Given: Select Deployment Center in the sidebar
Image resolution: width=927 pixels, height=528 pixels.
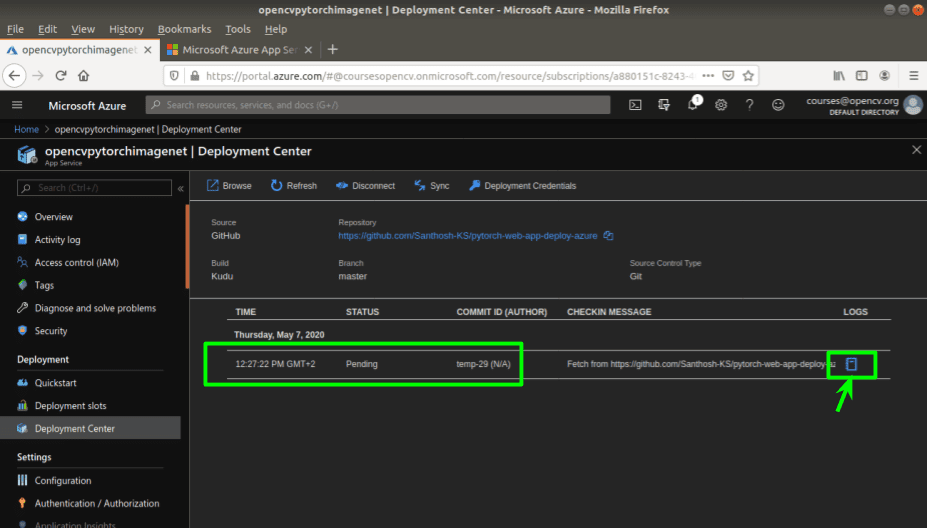Looking at the screenshot, I should (90, 428).
